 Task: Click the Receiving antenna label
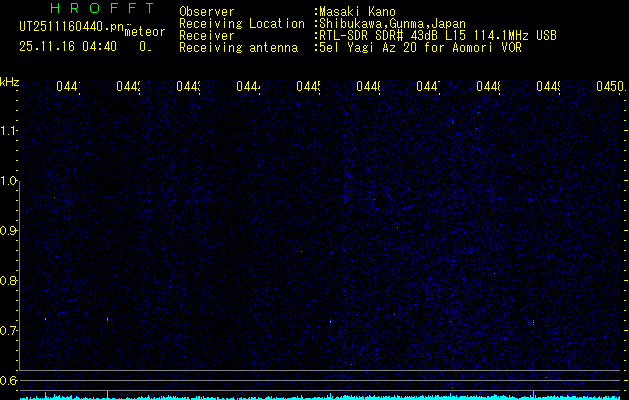239,48
